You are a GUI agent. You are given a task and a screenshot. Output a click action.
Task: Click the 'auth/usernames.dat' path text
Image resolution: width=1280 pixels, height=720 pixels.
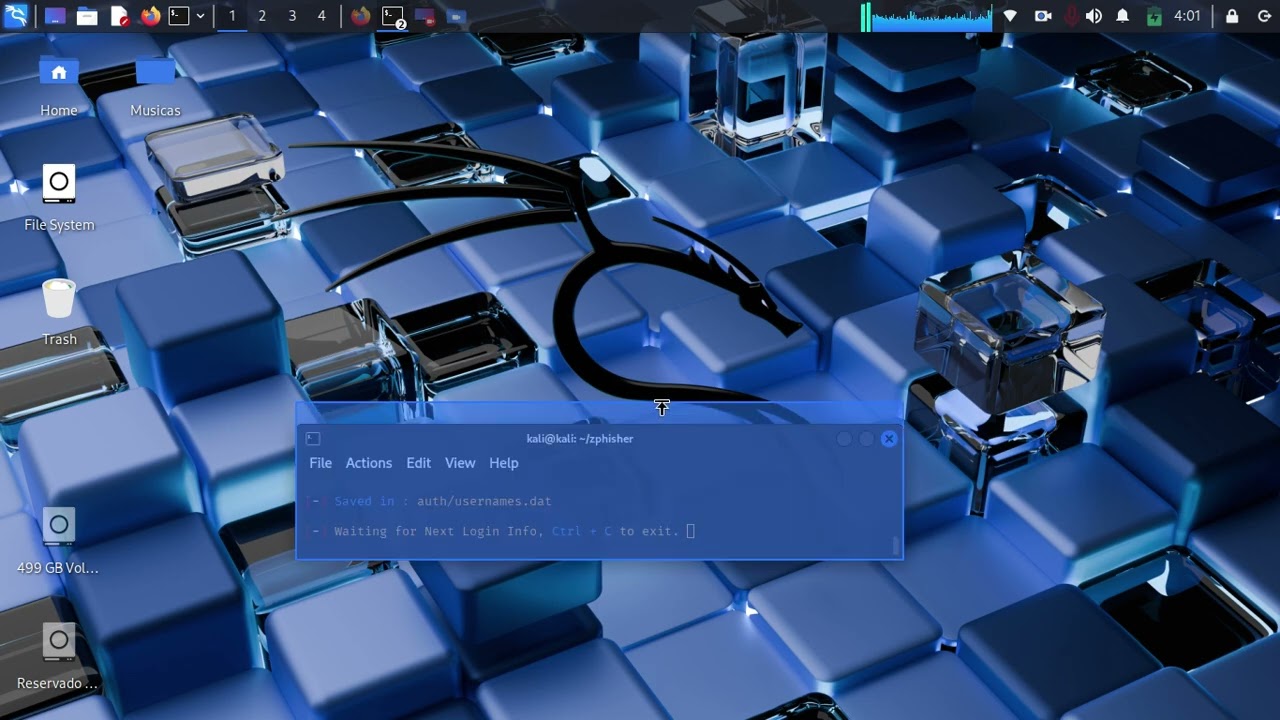point(484,501)
